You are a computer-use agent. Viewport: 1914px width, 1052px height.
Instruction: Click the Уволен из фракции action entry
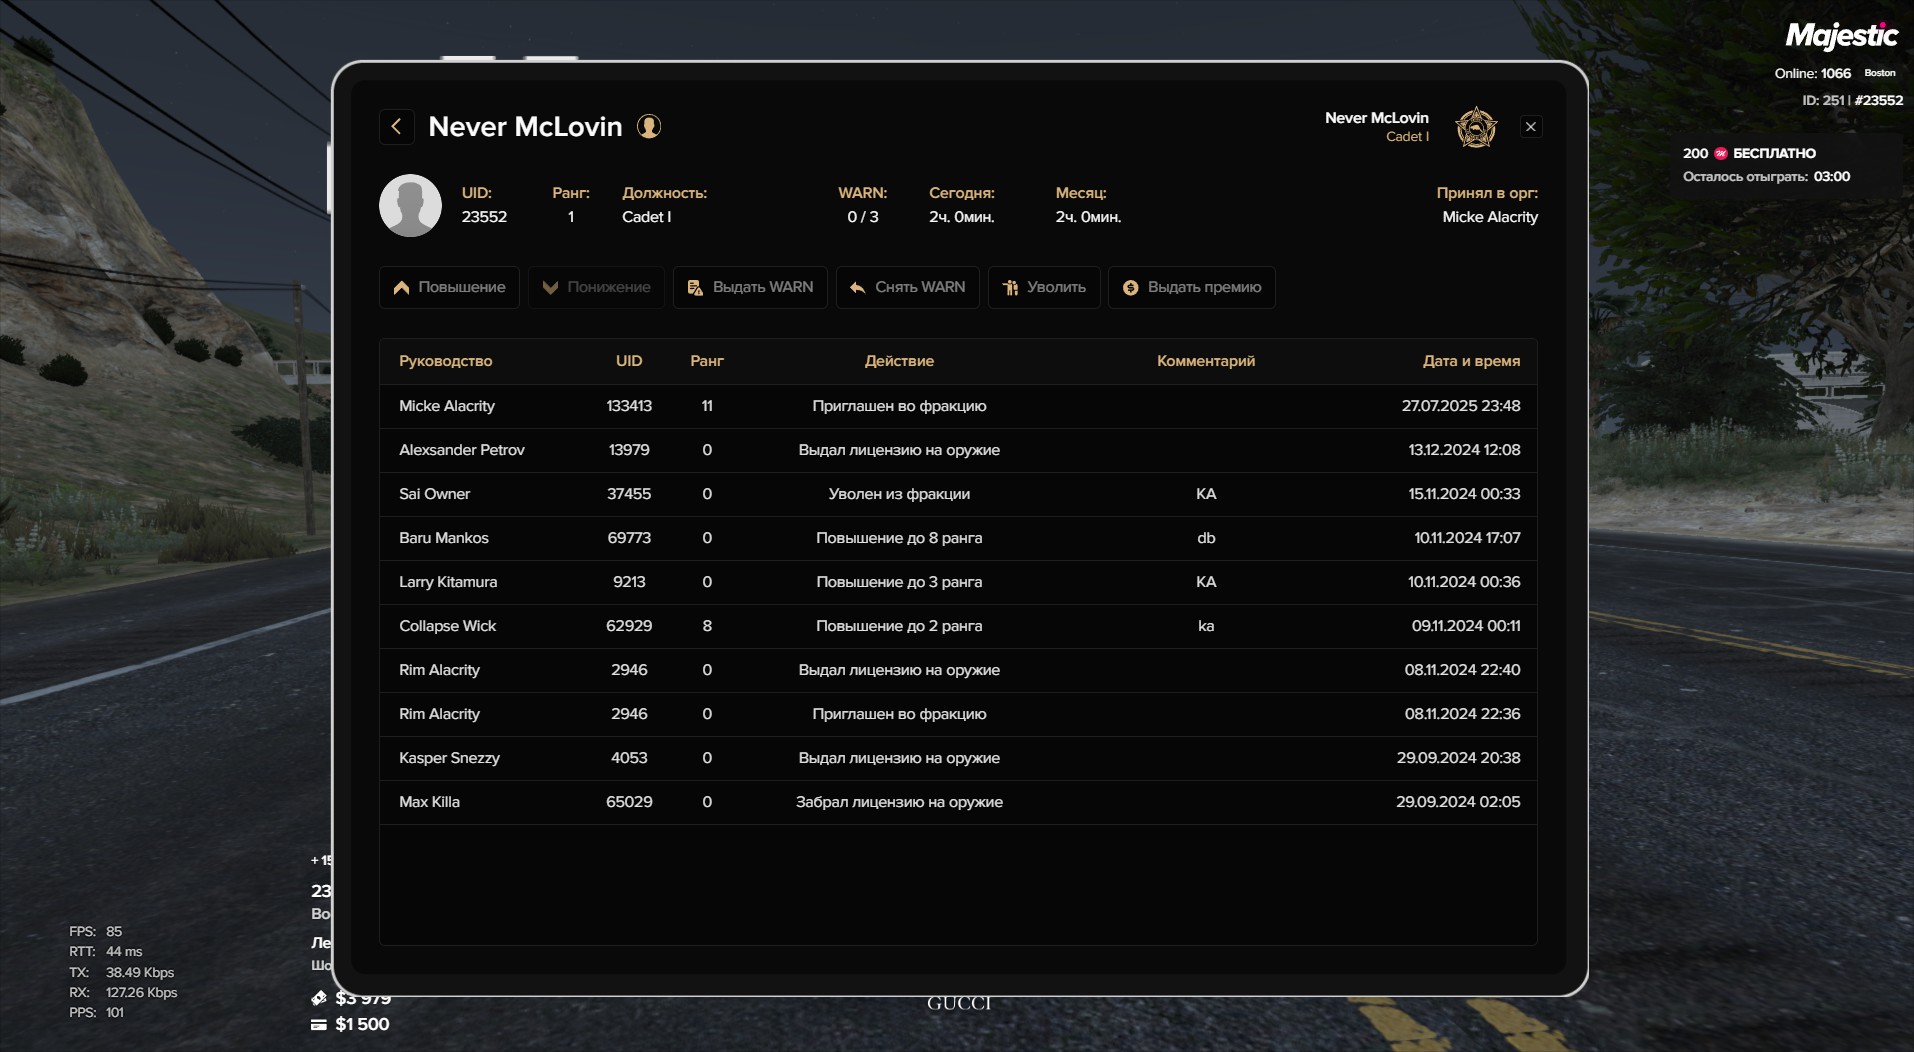tap(899, 494)
